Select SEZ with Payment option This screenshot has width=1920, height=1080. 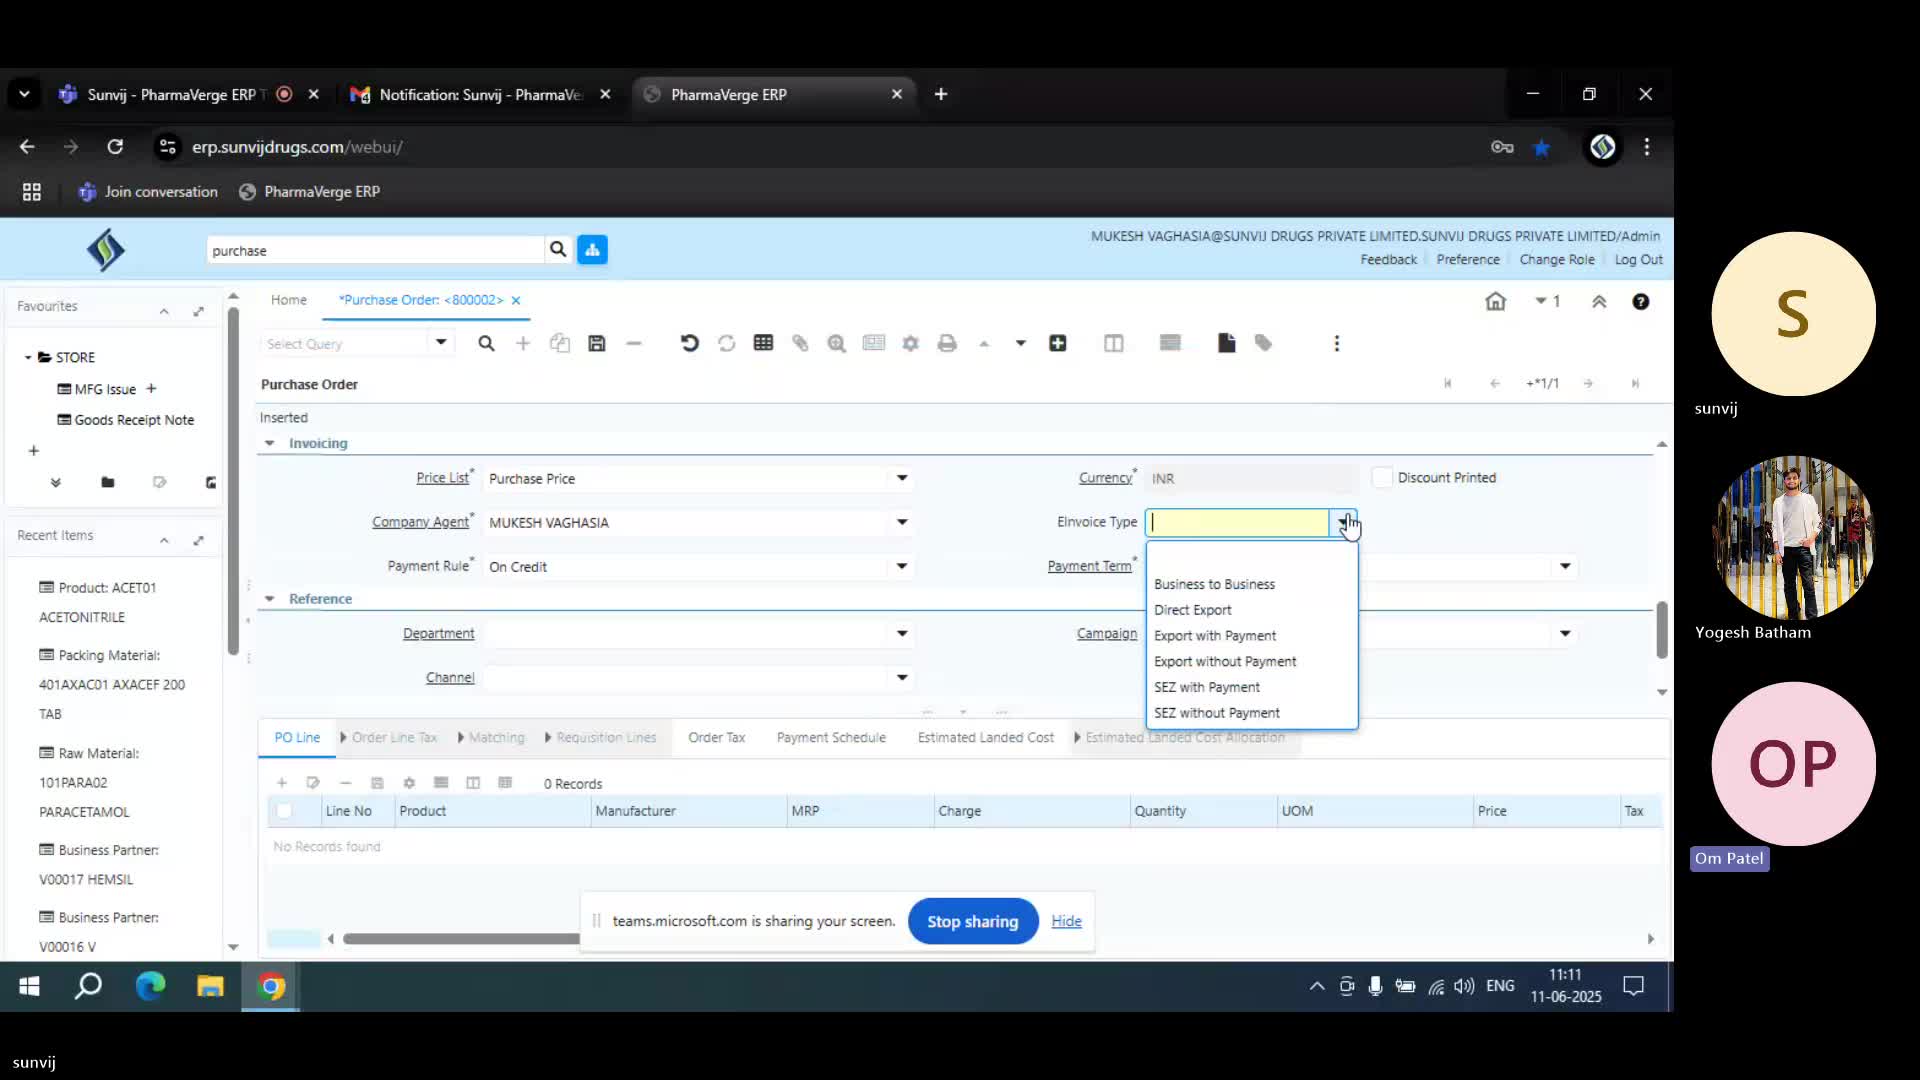[x=1251, y=688]
